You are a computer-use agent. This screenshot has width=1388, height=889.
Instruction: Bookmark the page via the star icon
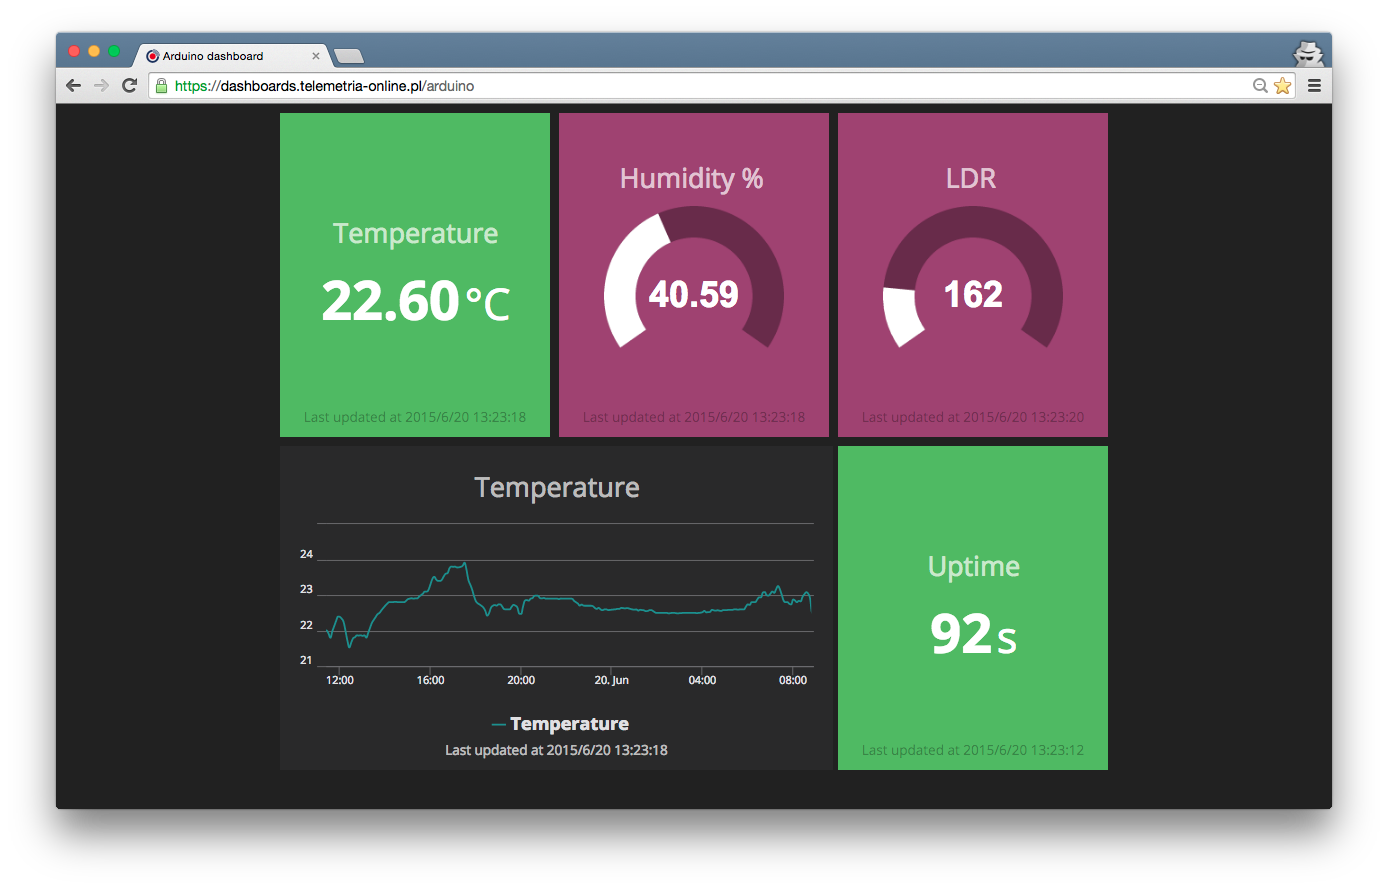1282,85
